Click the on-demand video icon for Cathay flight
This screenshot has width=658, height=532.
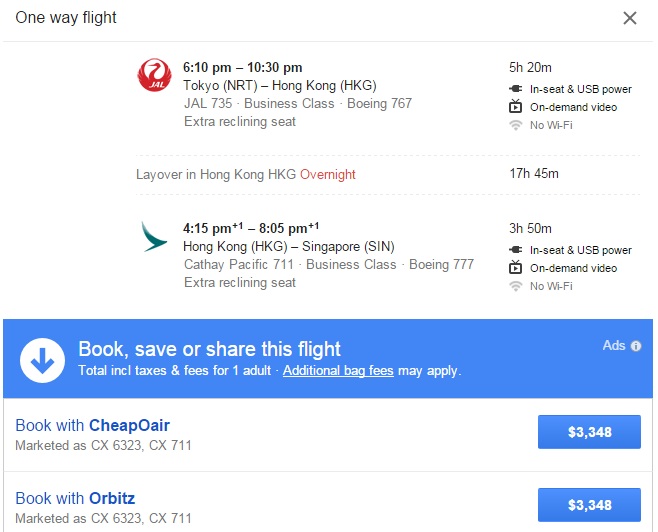tap(516, 268)
